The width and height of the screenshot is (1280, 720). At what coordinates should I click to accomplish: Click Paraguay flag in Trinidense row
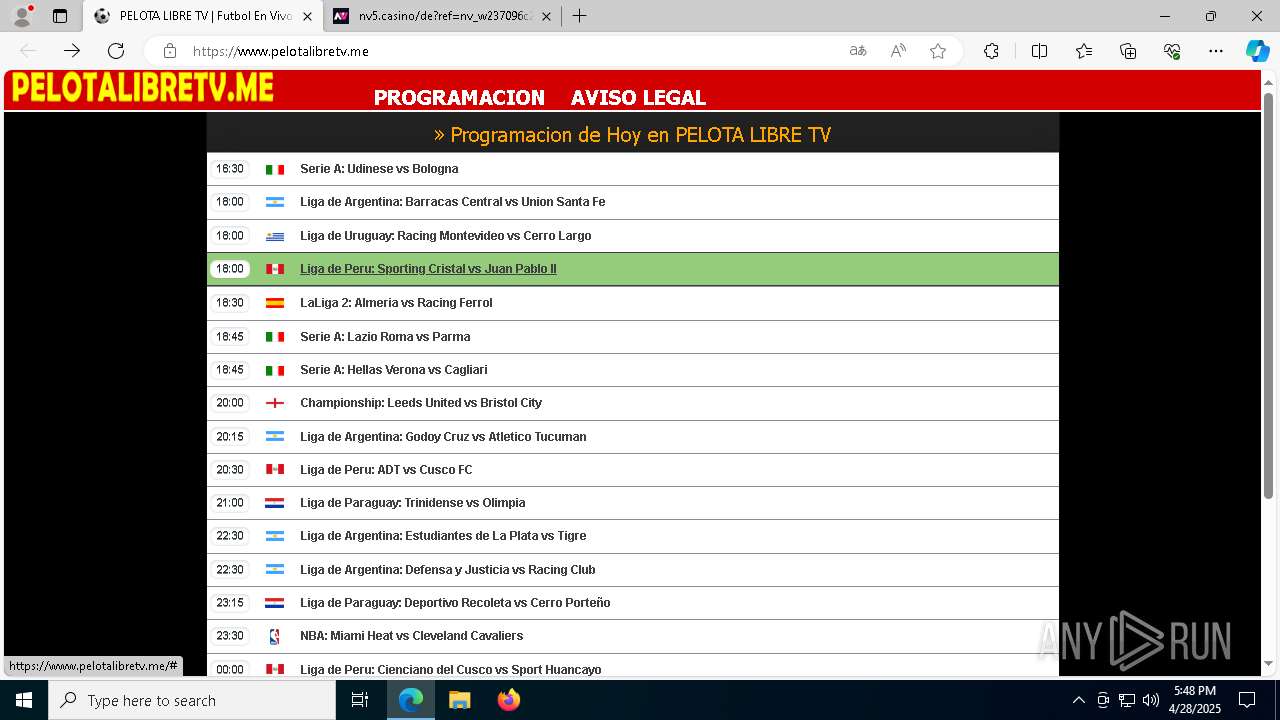(x=275, y=503)
